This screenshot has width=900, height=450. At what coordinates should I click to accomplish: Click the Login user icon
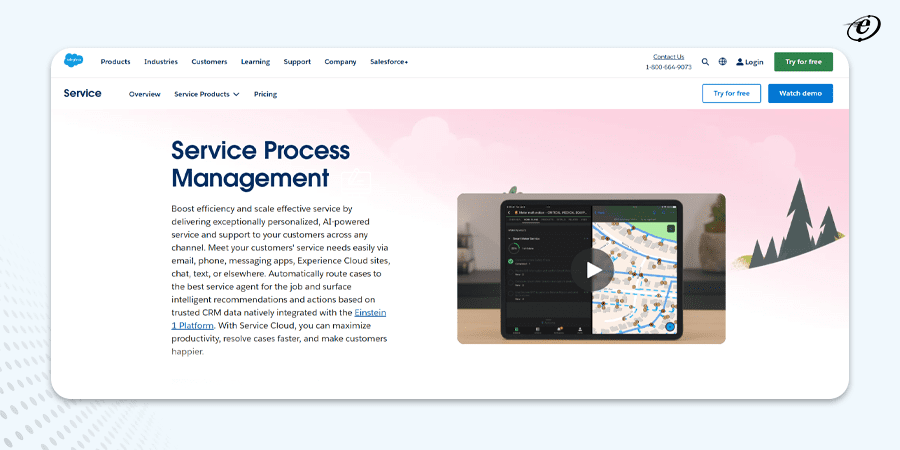coord(740,62)
